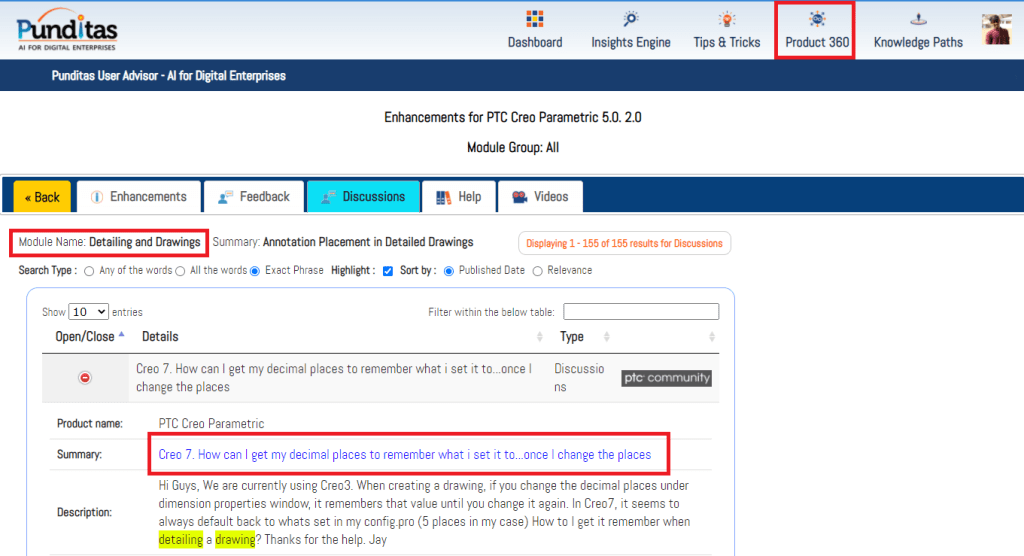Viewport: 1024px width, 556px height.
Task: Open the Dashboard grid icon
Action: (534, 20)
